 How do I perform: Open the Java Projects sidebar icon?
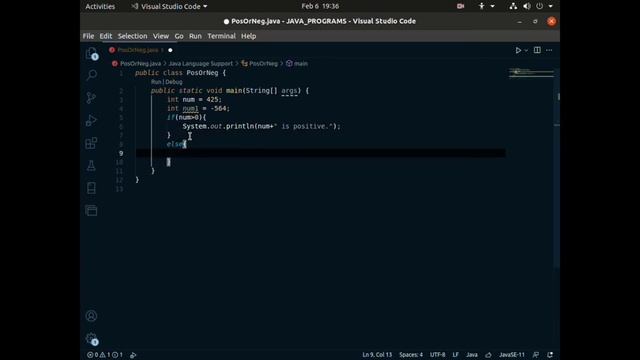pos(91,188)
